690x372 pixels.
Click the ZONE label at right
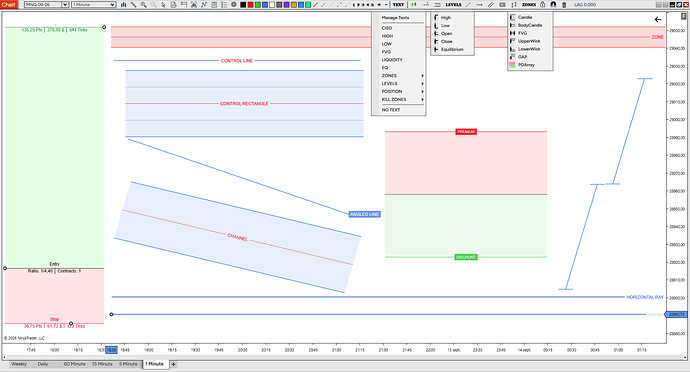(657, 37)
